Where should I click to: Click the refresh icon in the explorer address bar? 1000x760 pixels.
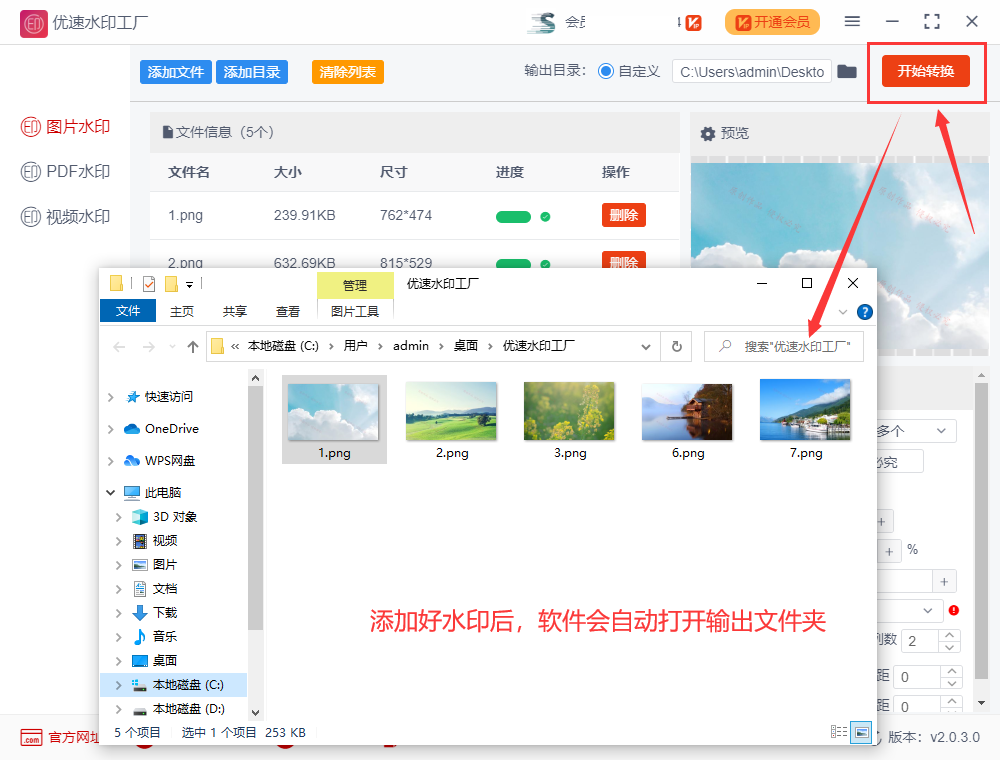coord(676,346)
